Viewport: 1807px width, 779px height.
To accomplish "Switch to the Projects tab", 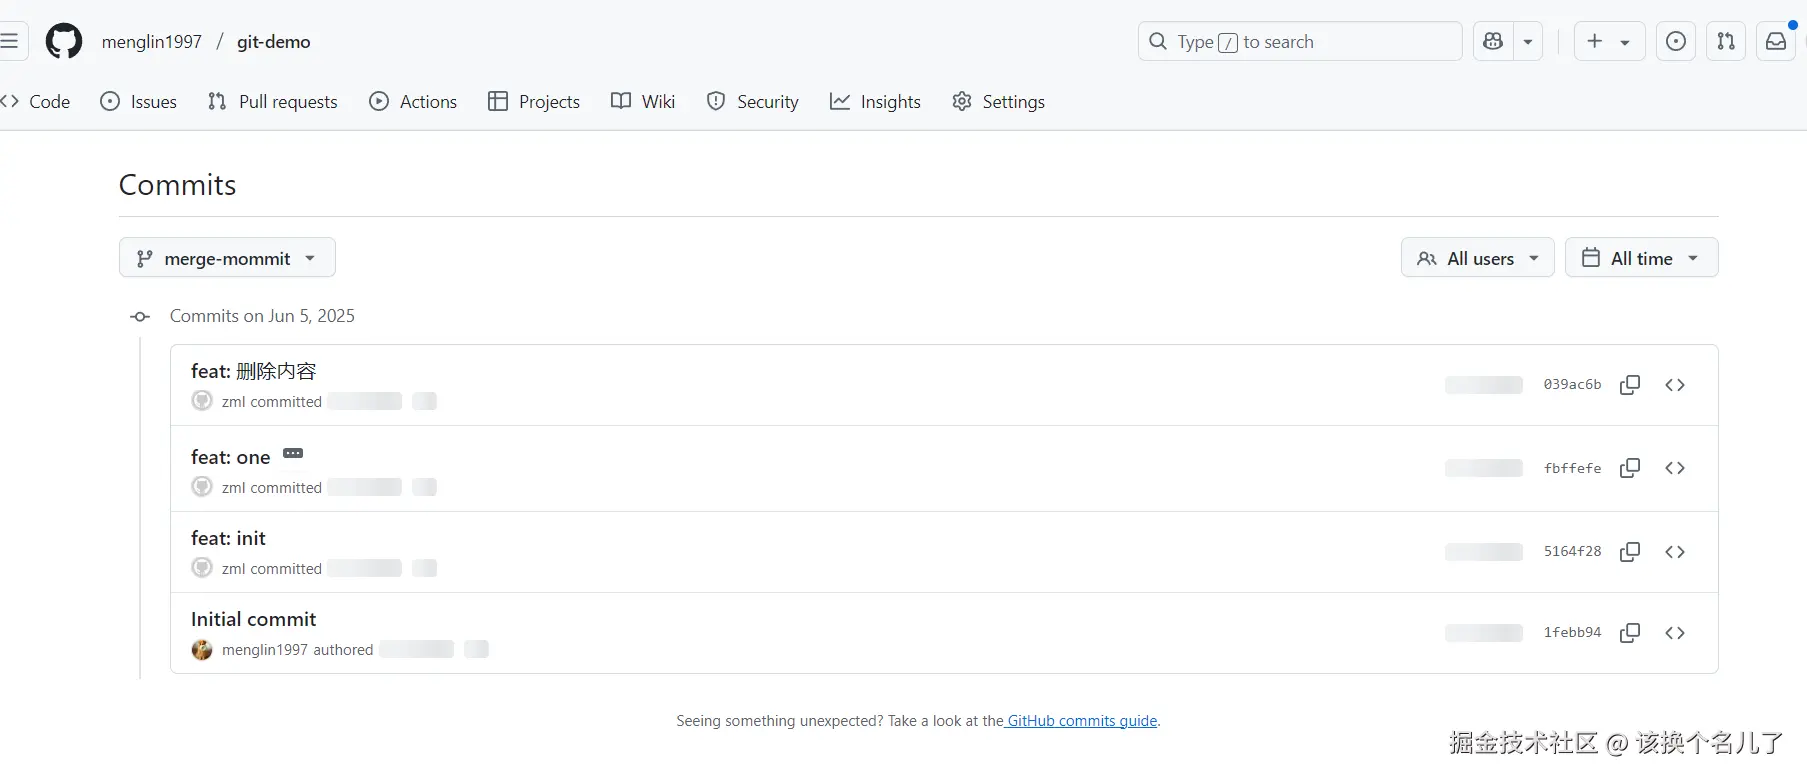I will [x=534, y=101].
